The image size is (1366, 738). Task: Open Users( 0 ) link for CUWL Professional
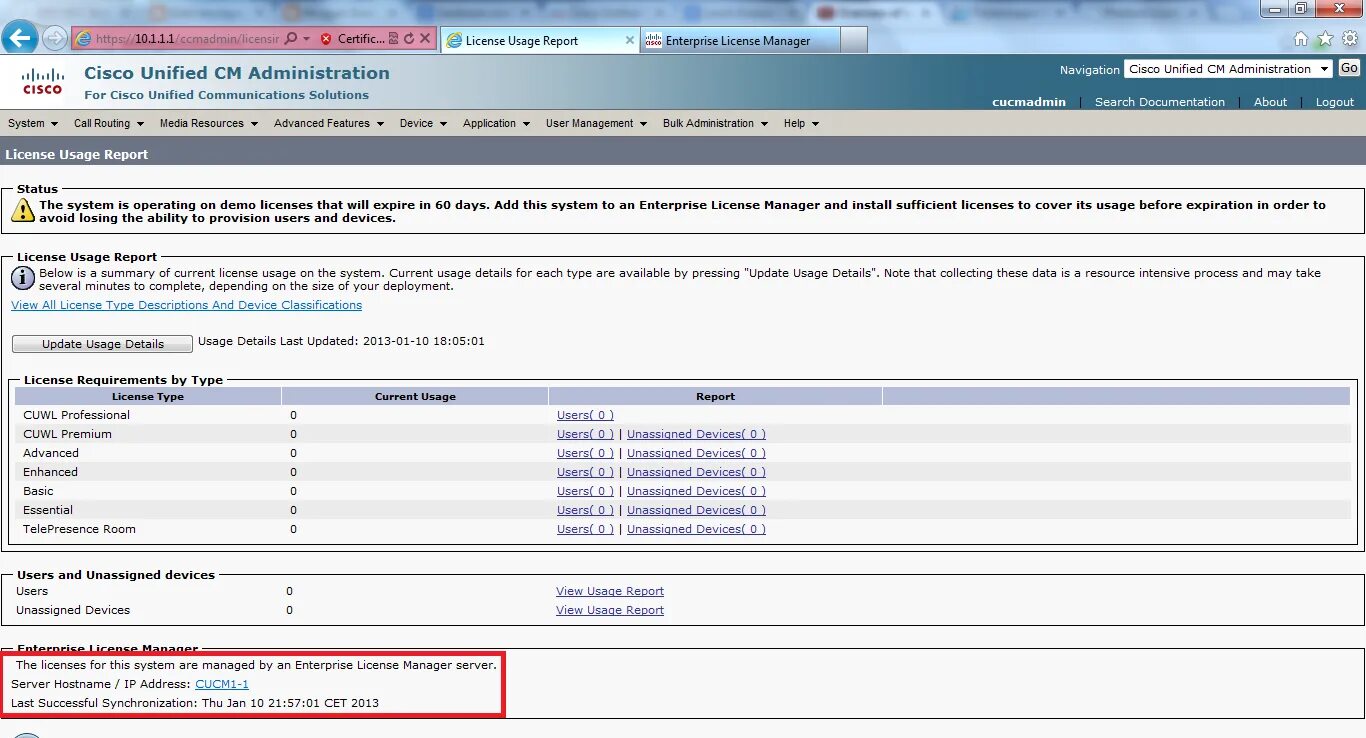pos(585,415)
